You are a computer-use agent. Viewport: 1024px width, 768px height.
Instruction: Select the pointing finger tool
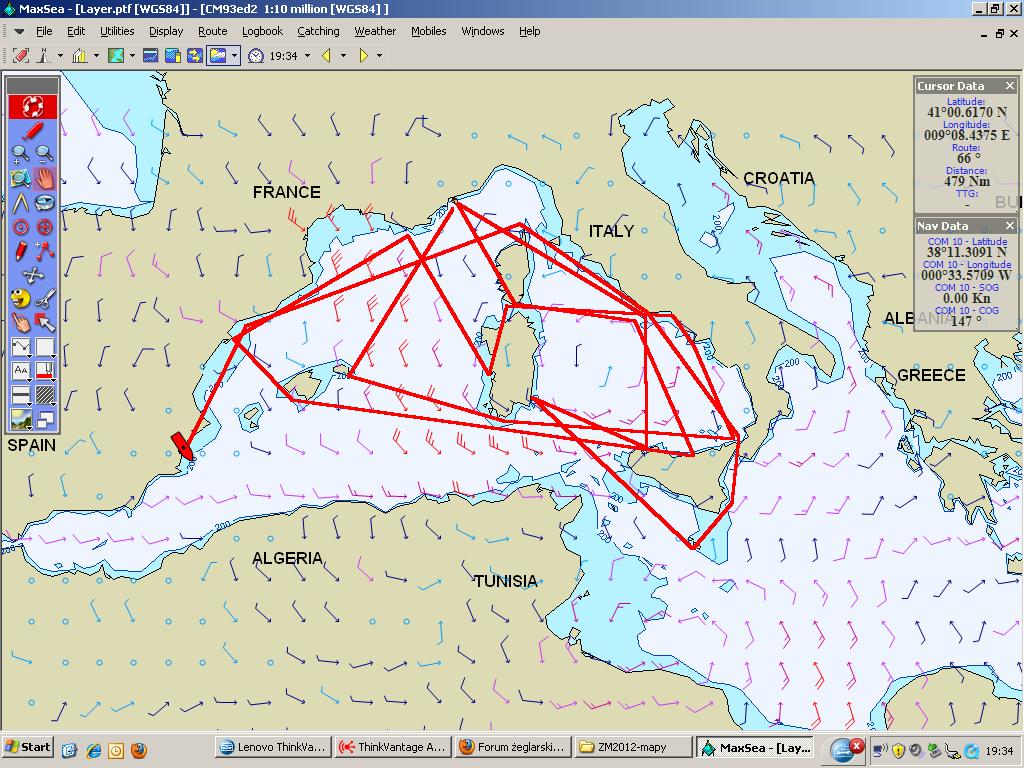coord(20,323)
